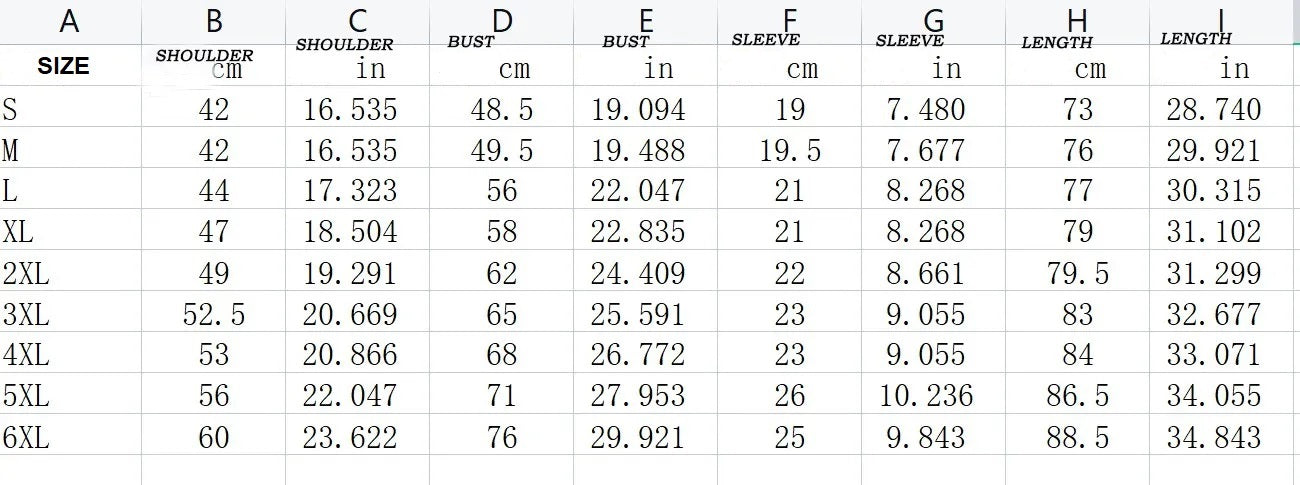Select shoulder inch value 17.323
Viewport: 1300px width, 485px height.
[350, 191]
